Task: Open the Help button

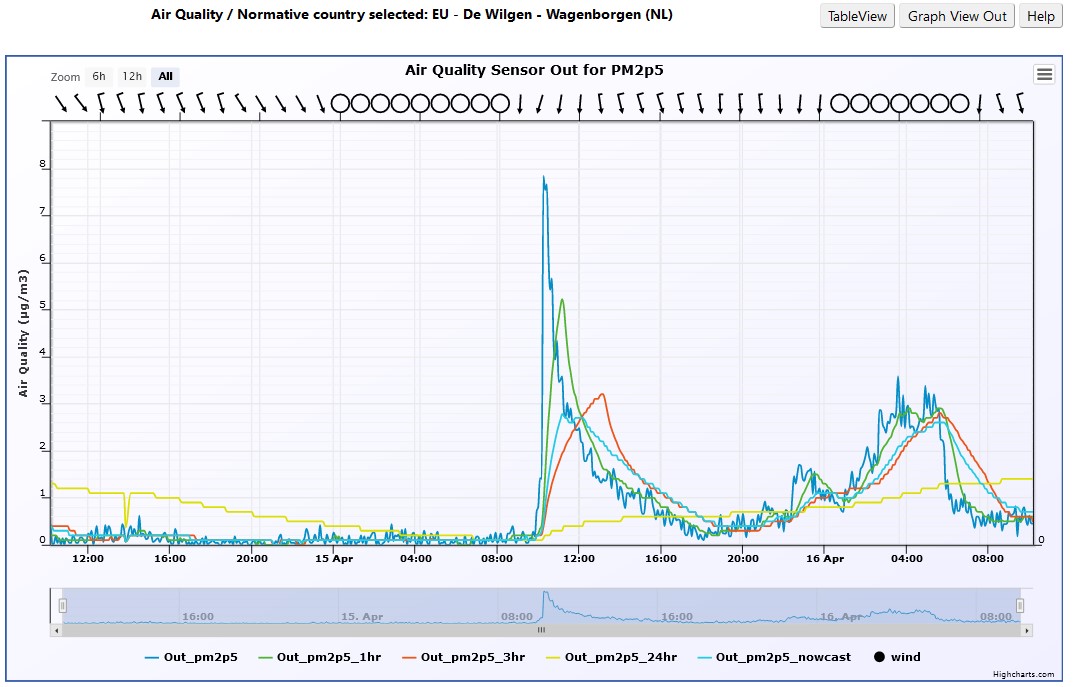Action: click(1040, 16)
